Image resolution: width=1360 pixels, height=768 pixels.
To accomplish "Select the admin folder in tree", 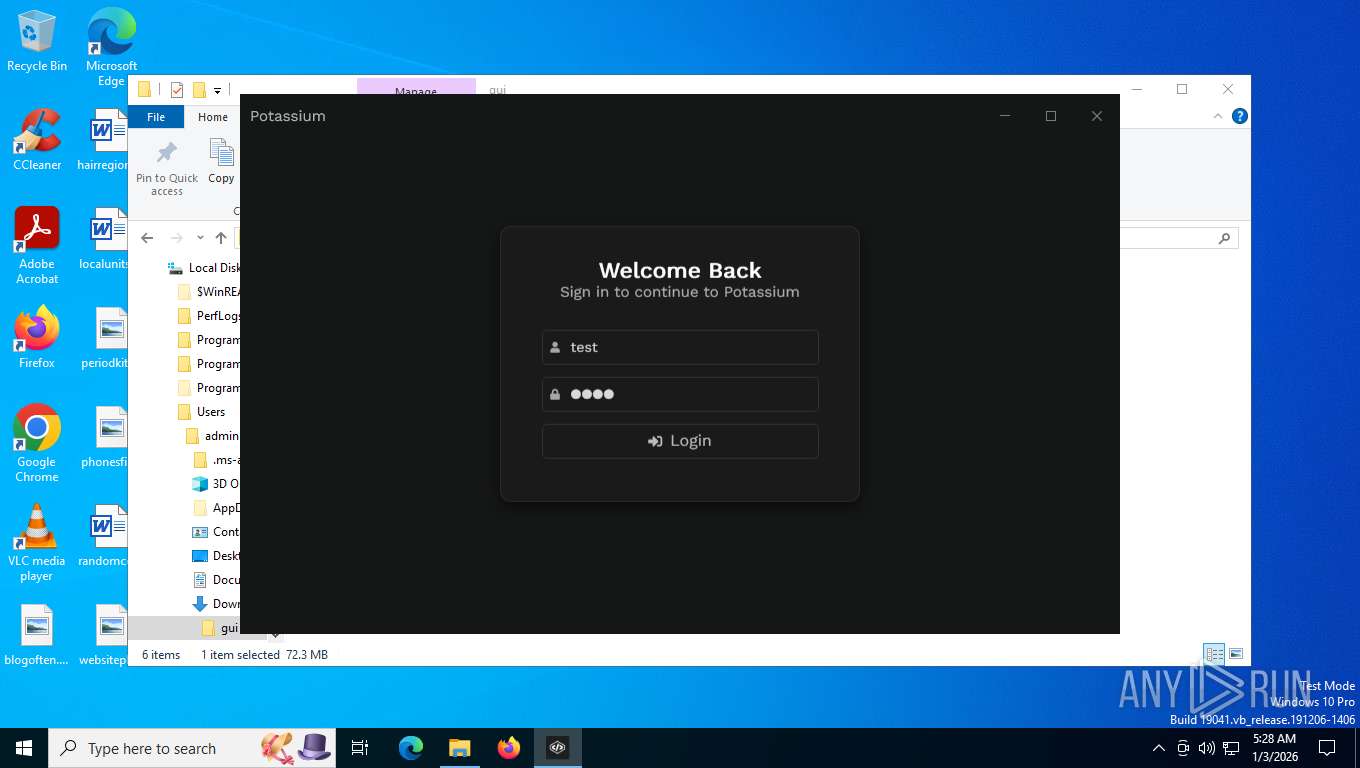I will pyautogui.click(x=212, y=436).
